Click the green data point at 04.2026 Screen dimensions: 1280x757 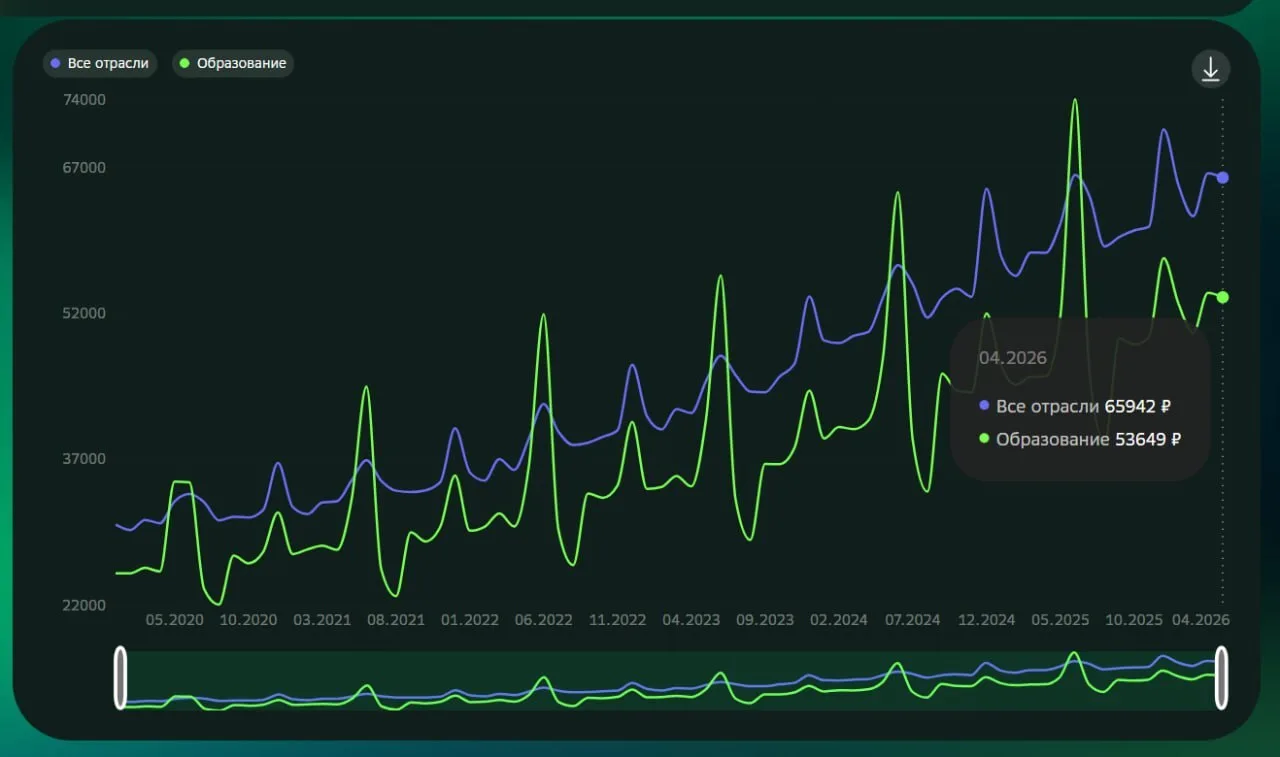coord(1222,297)
